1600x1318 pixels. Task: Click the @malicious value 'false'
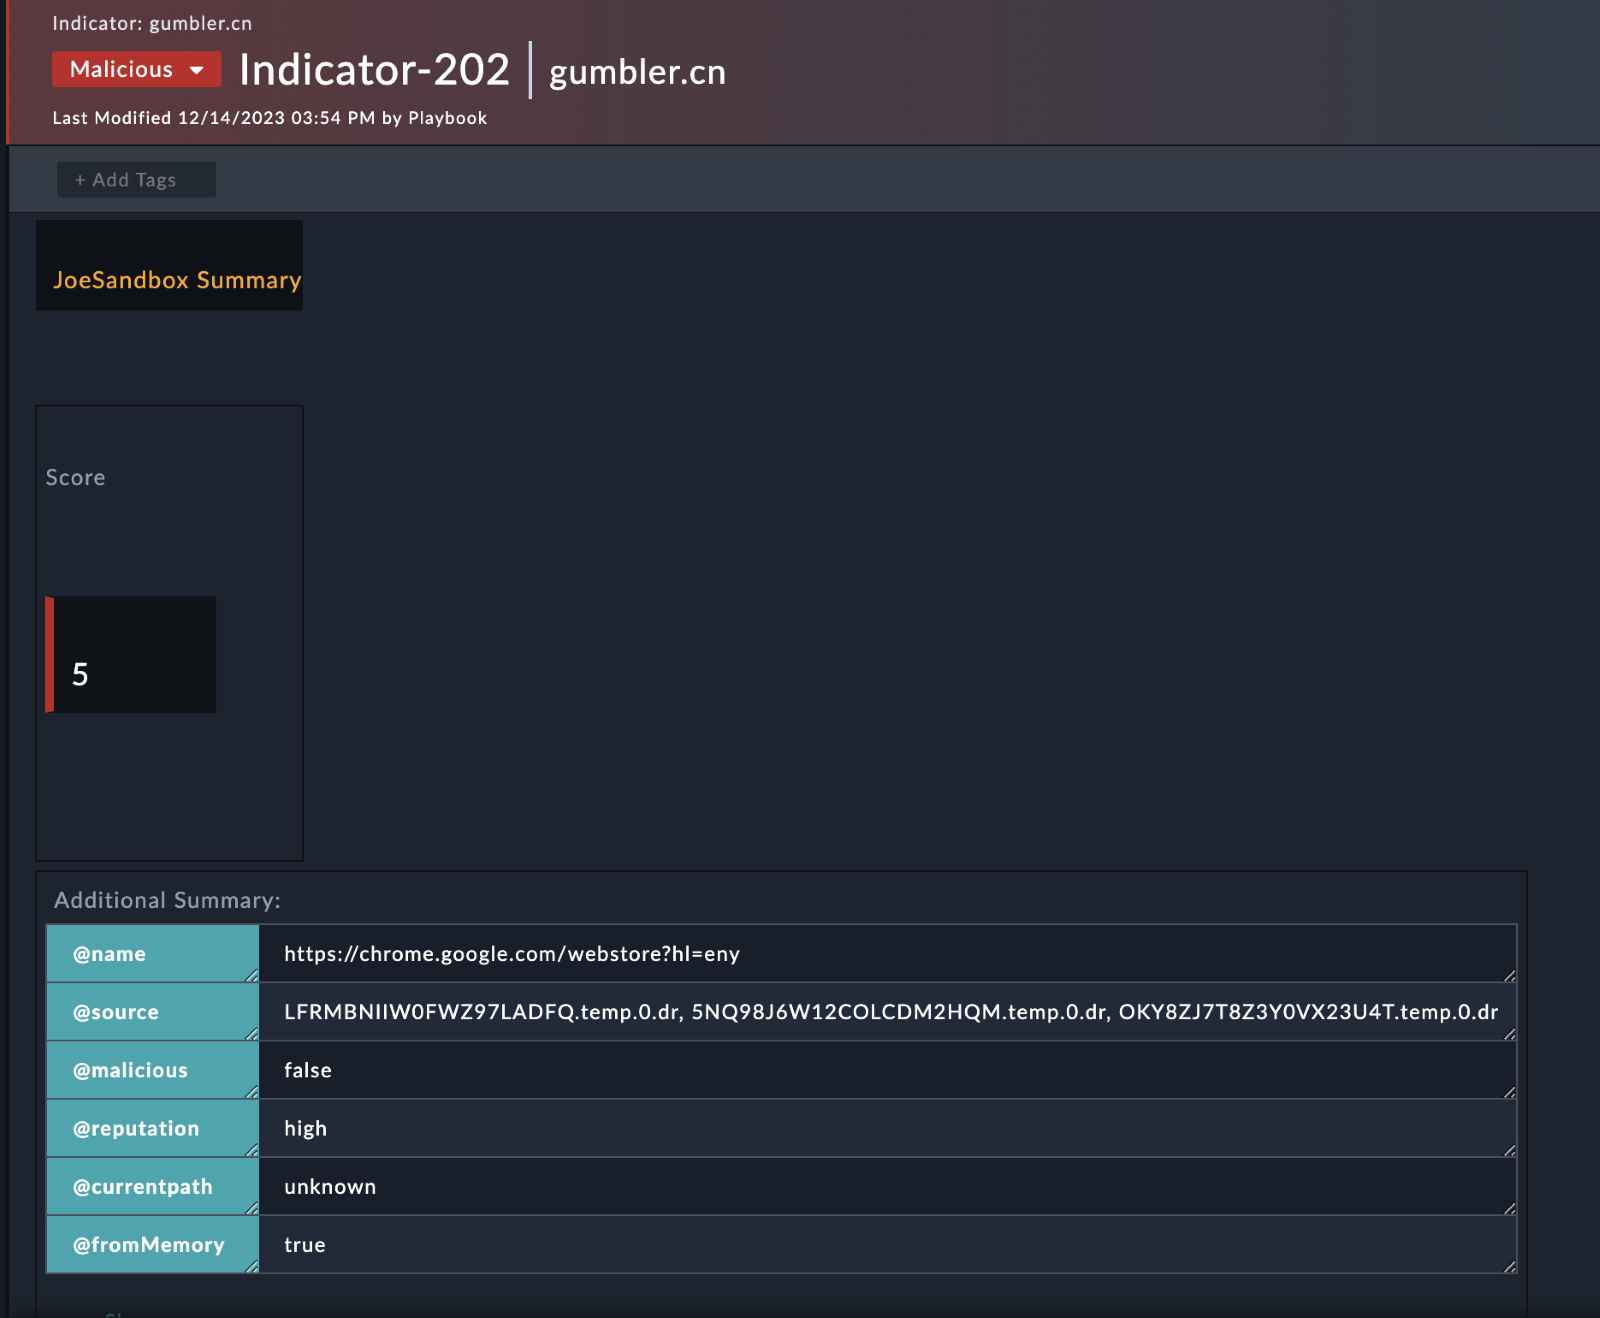[308, 1070]
